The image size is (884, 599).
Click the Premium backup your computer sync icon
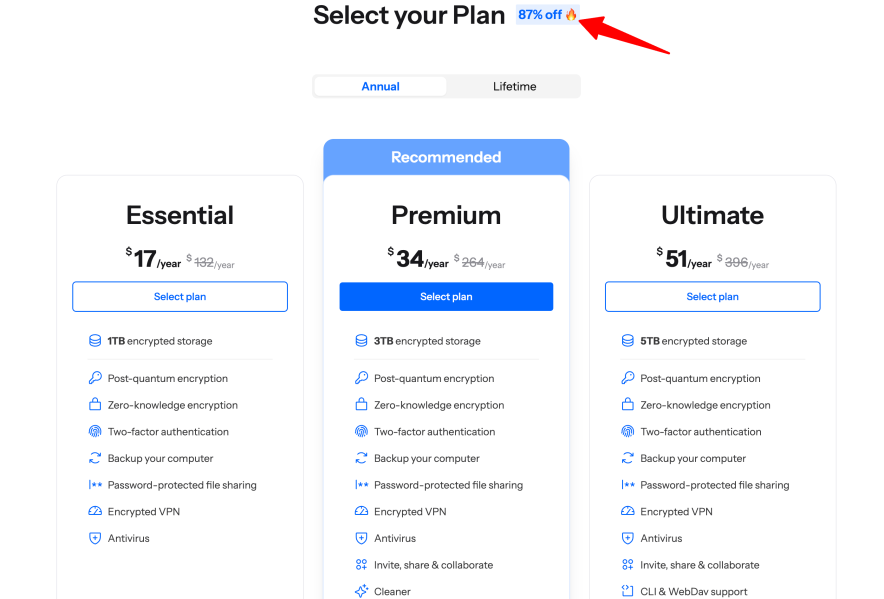[x=362, y=458]
